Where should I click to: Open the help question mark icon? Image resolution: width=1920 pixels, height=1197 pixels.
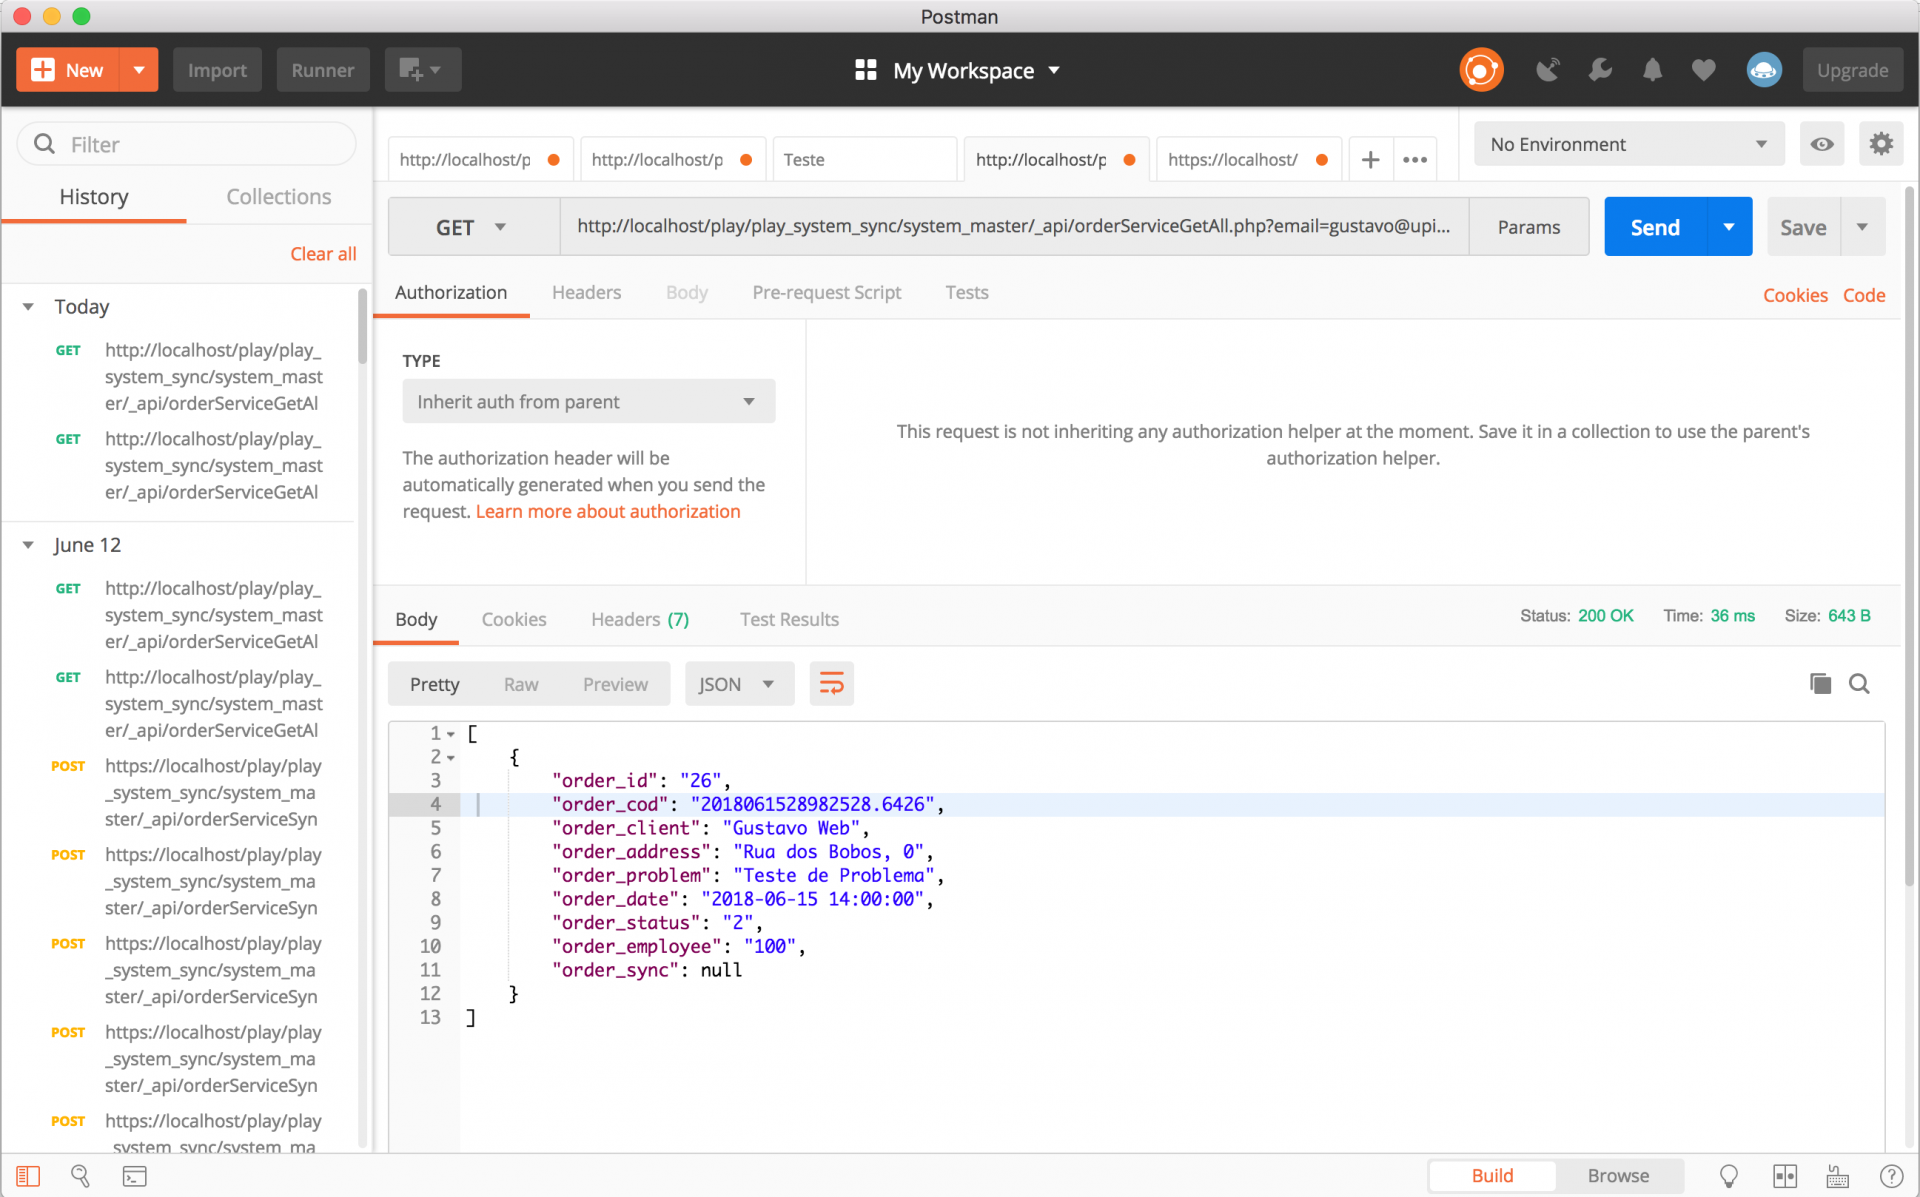pos(1890,1176)
